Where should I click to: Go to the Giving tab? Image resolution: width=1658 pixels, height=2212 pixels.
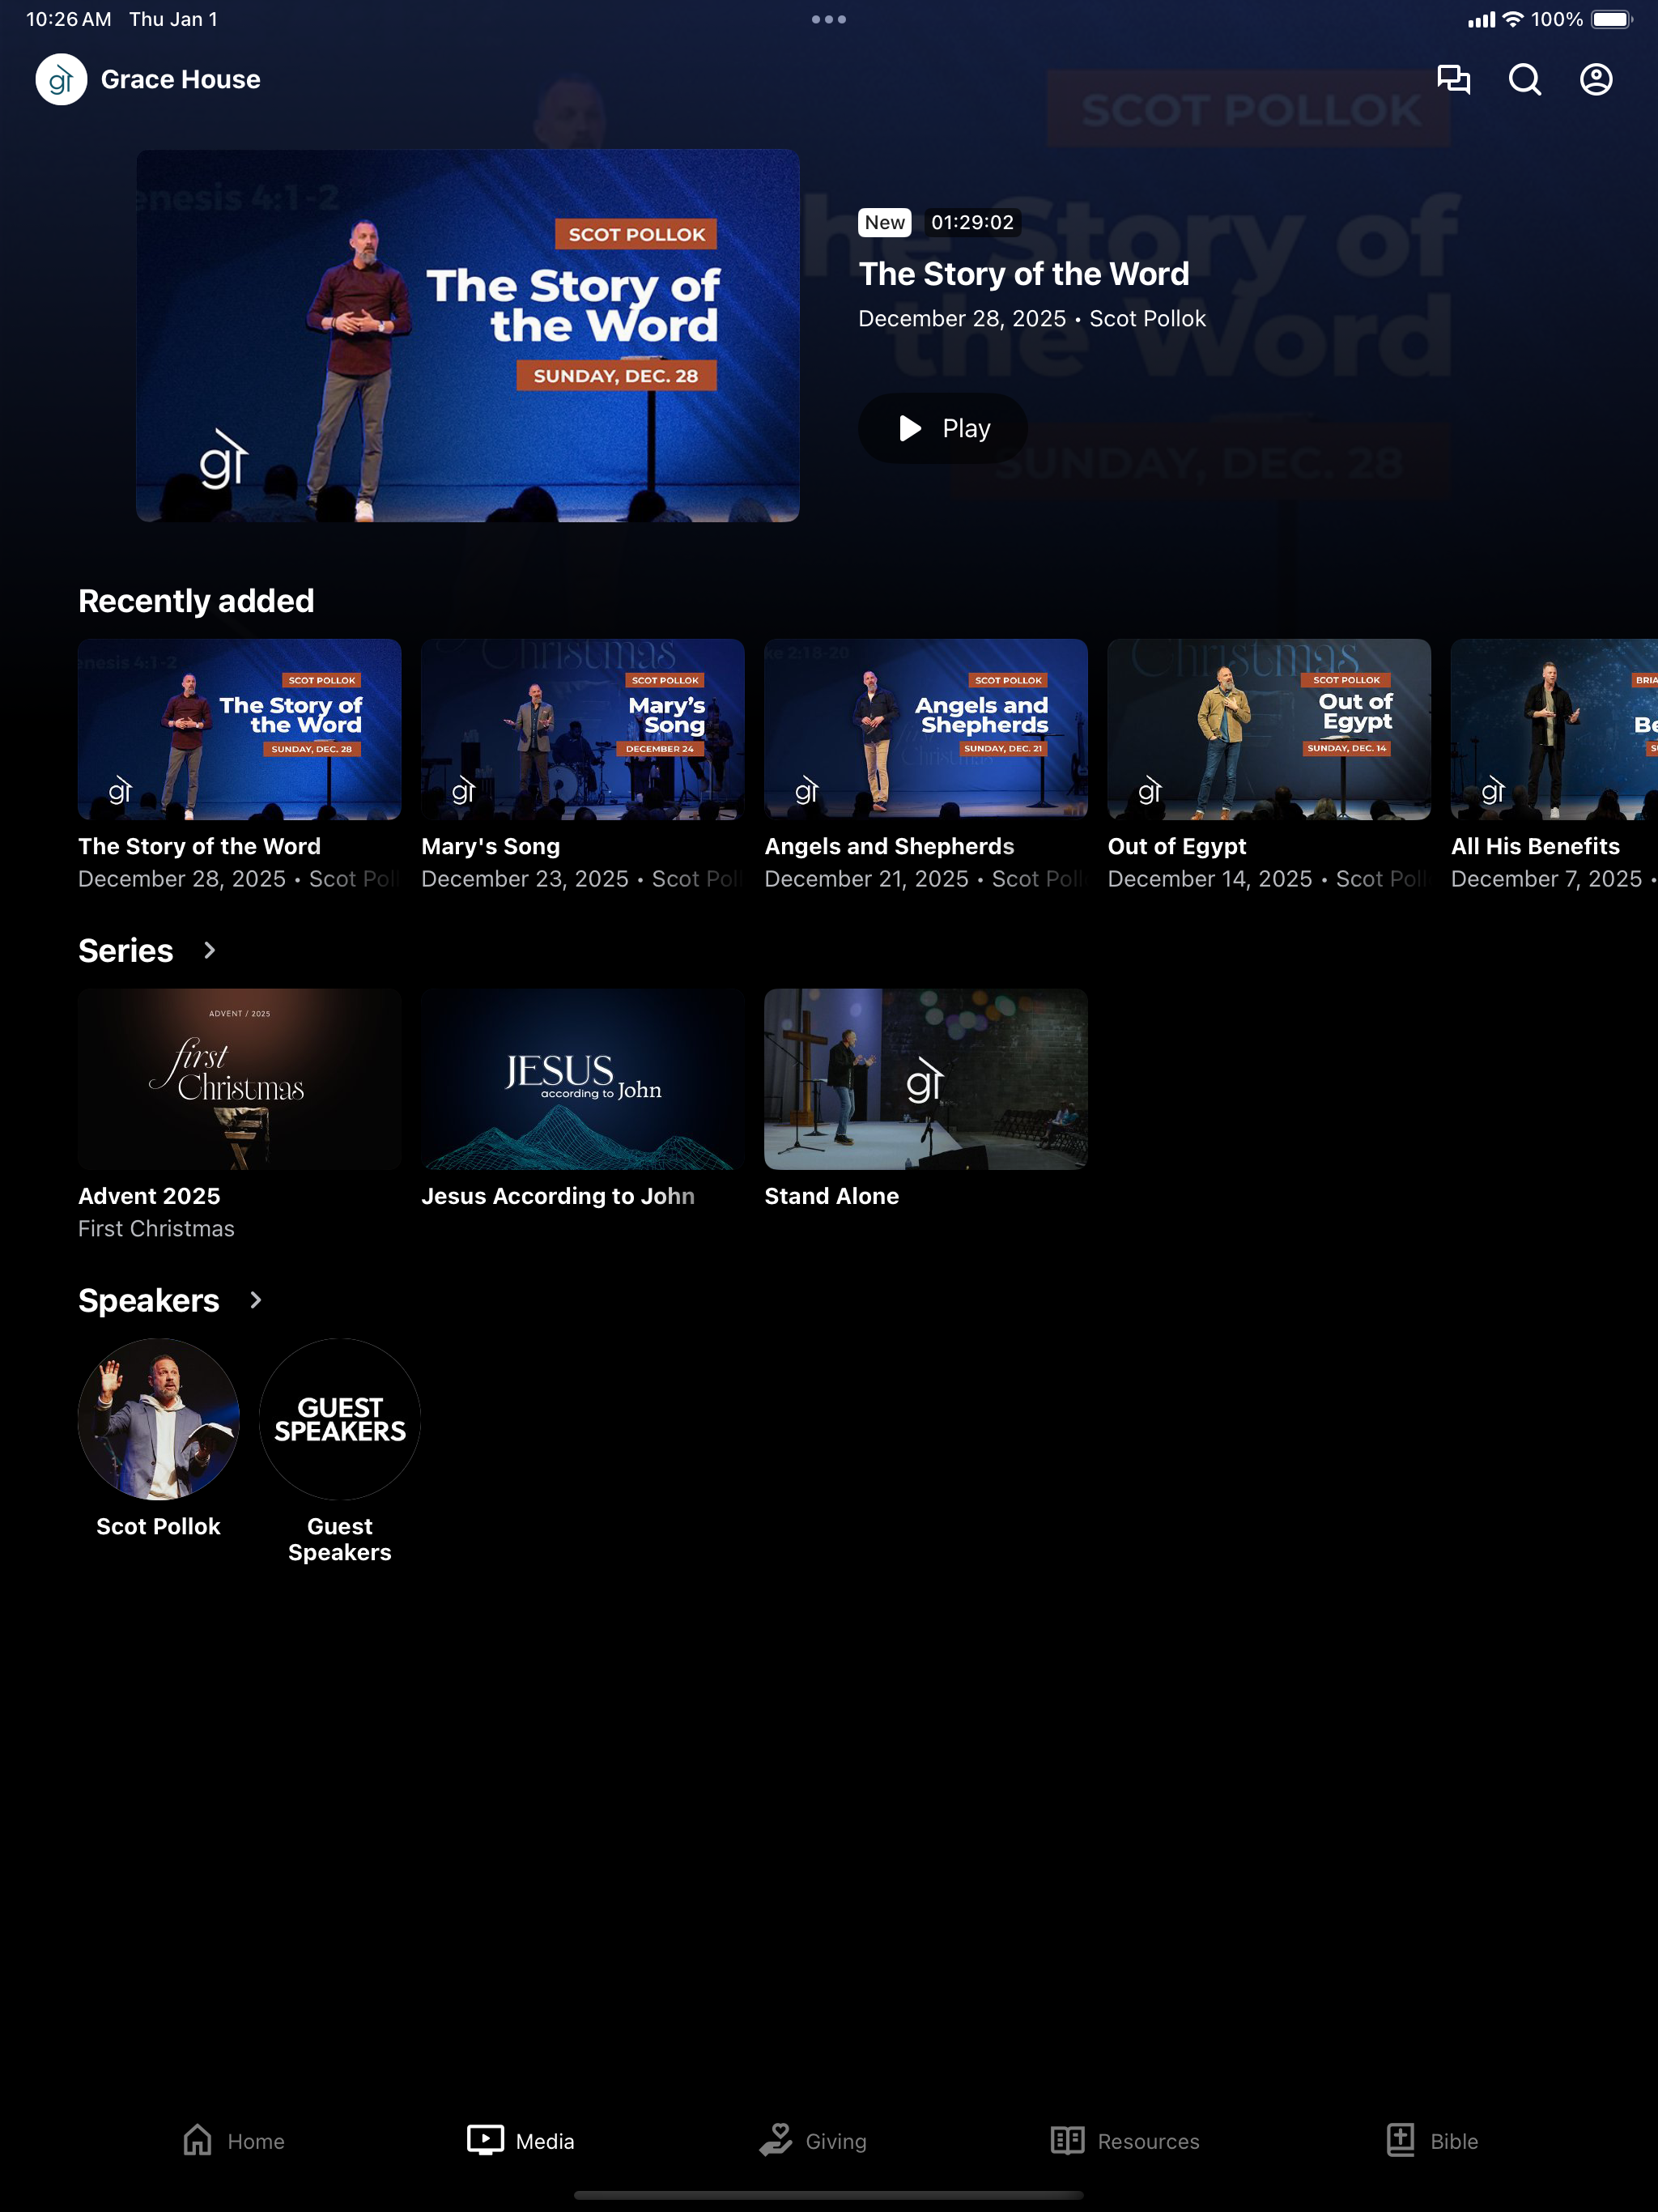click(x=813, y=2141)
